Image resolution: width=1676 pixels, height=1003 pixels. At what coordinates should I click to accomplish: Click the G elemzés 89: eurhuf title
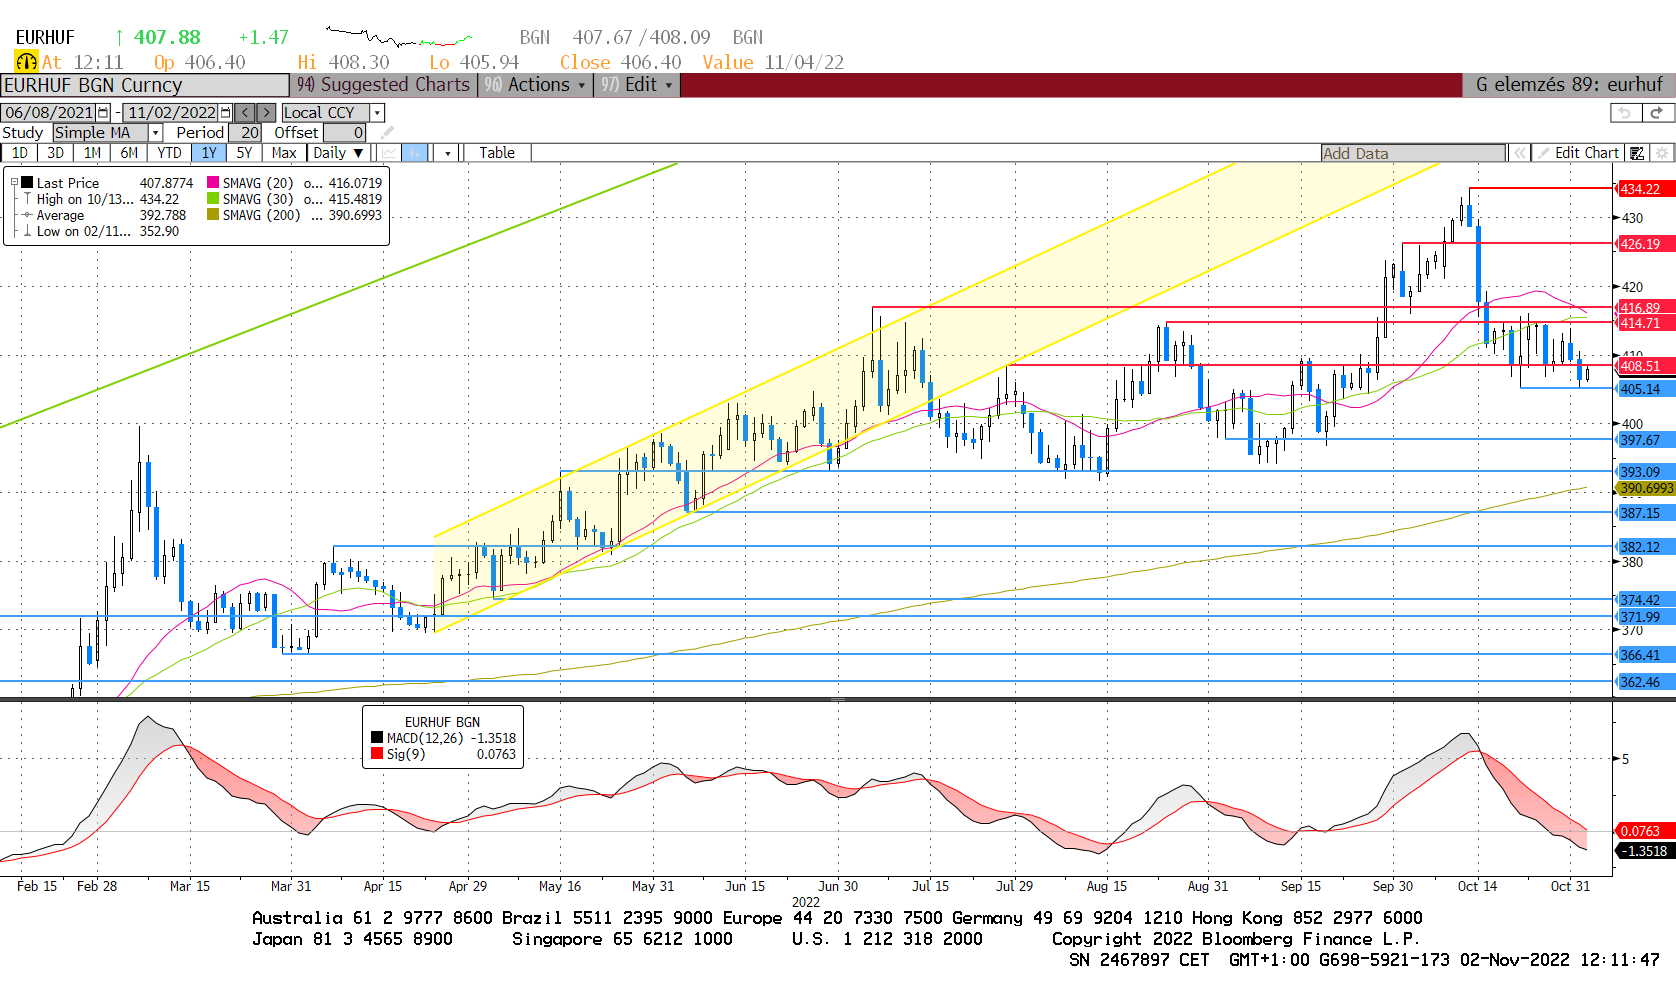pyautogui.click(x=1569, y=85)
